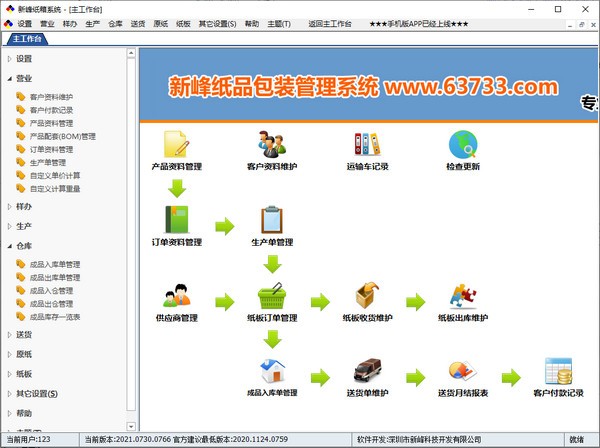Open the 生产 menu in menu bar
The image size is (600, 448).
(93, 24)
